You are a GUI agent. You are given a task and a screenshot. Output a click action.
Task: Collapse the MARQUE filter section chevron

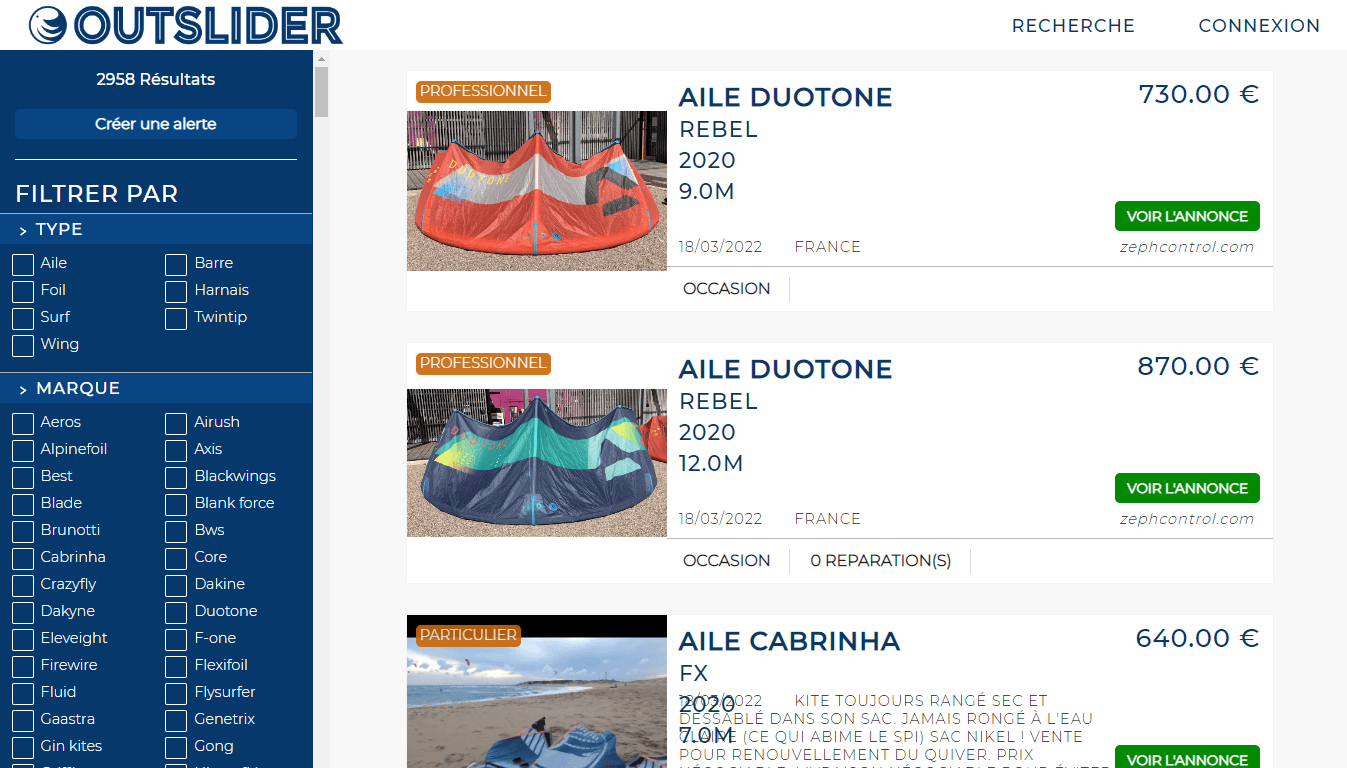(23, 389)
